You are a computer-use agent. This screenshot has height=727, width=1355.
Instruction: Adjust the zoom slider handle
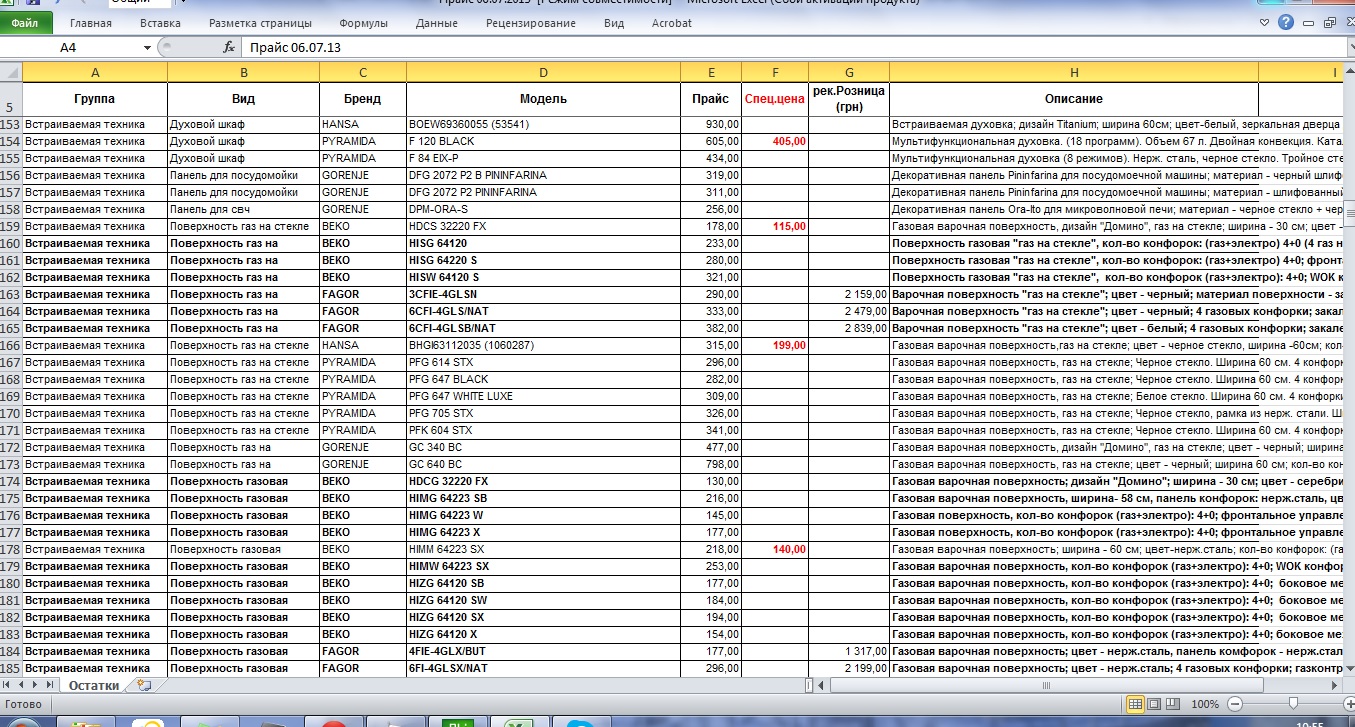1293,703
